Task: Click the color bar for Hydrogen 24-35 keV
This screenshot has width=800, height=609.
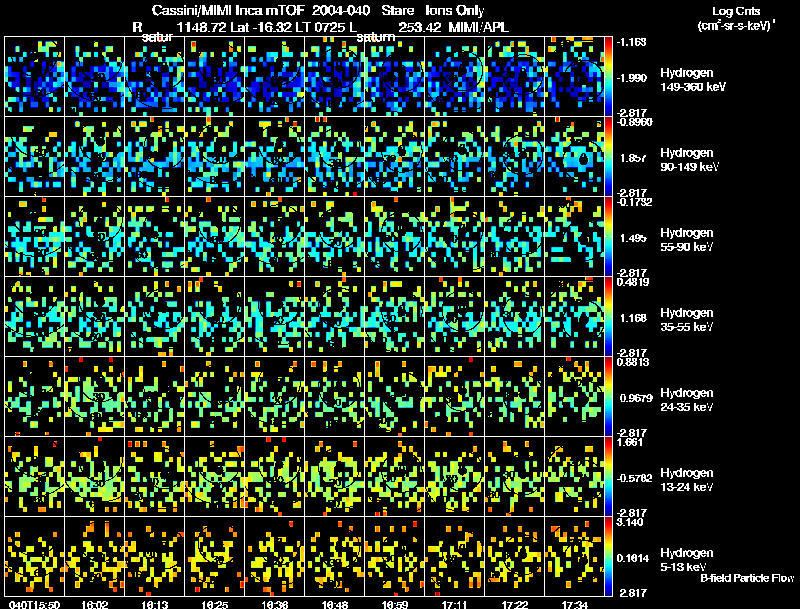Action: pyautogui.click(x=608, y=397)
